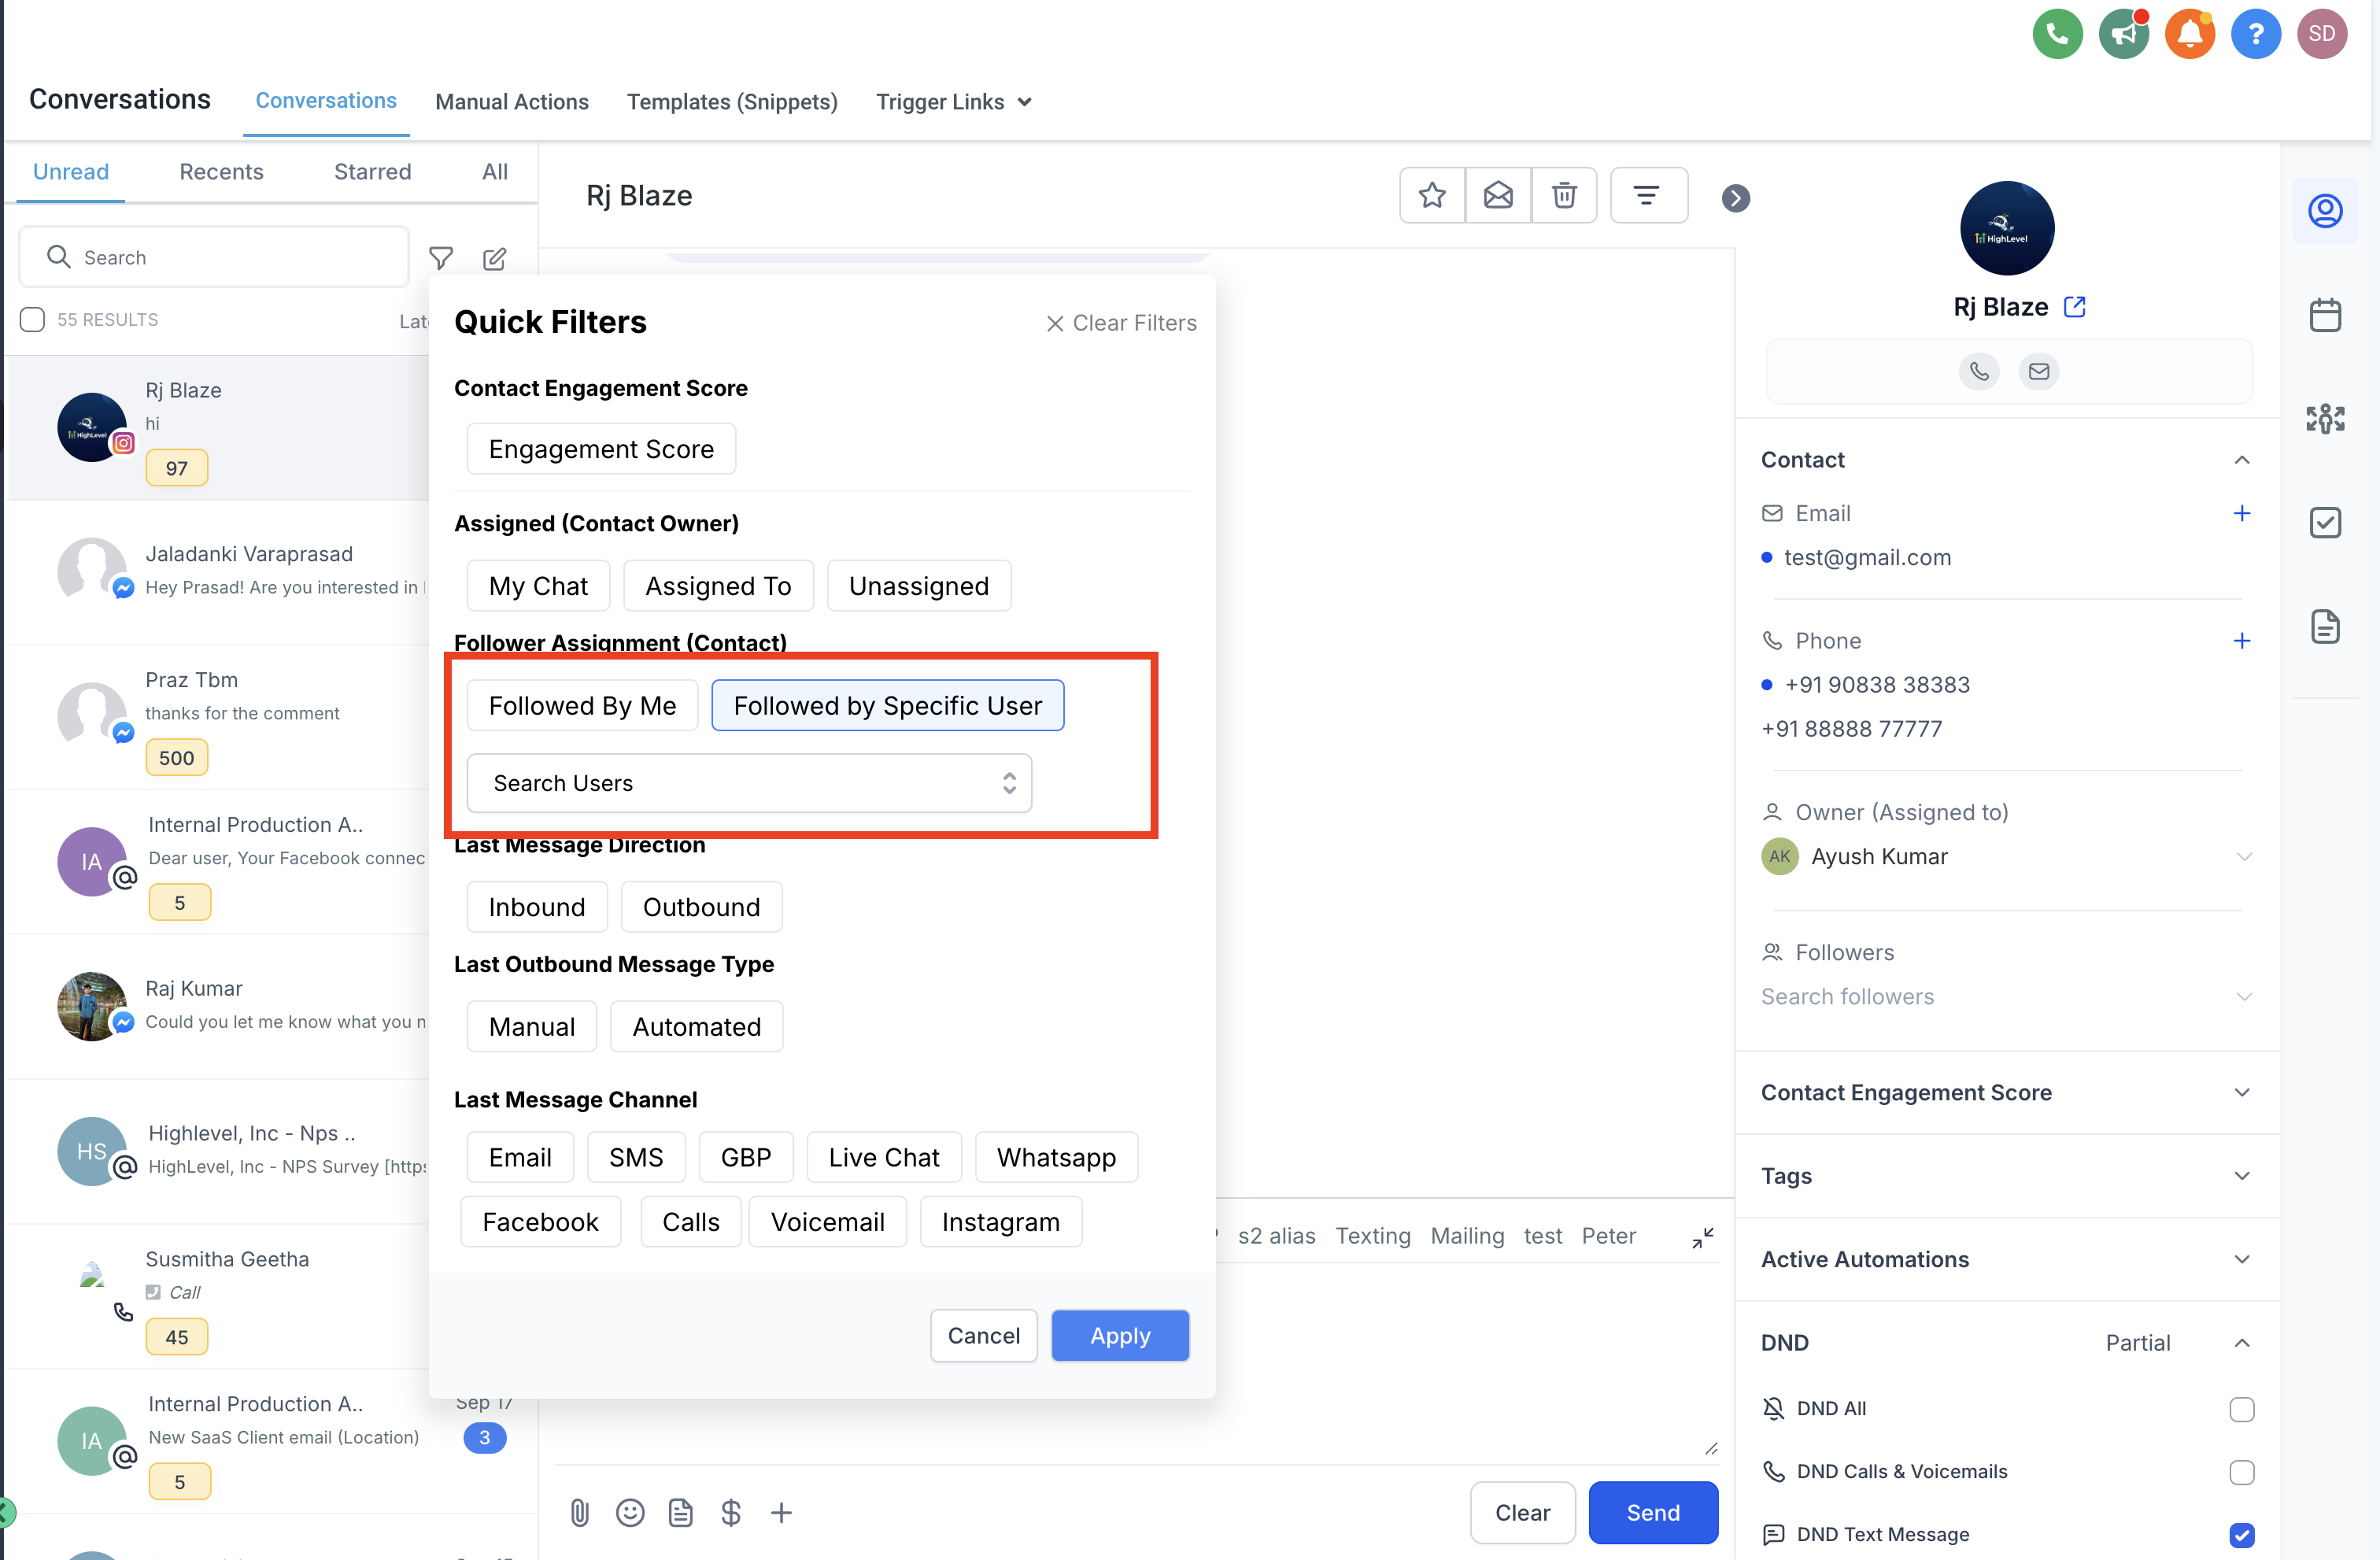2380x1560 pixels.
Task: Mark conversation as read envelope icon
Action: point(1497,195)
